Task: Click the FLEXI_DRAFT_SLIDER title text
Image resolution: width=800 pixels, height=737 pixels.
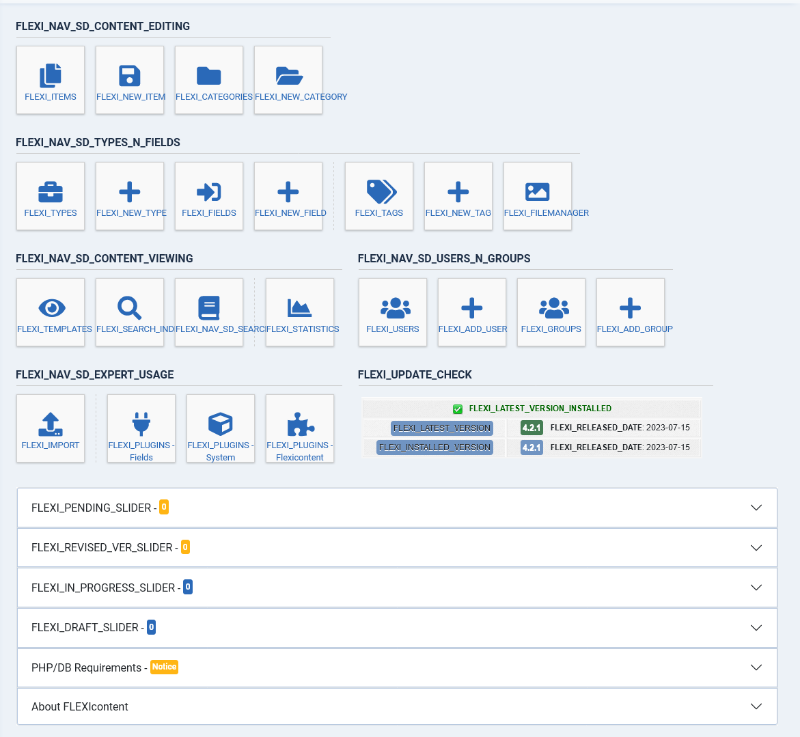Action: [85, 628]
